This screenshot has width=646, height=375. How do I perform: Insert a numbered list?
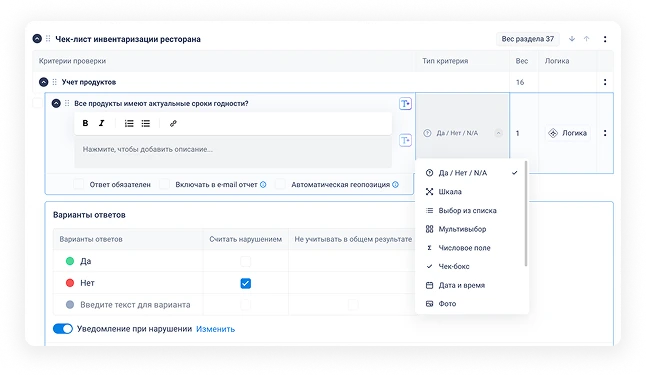point(129,123)
